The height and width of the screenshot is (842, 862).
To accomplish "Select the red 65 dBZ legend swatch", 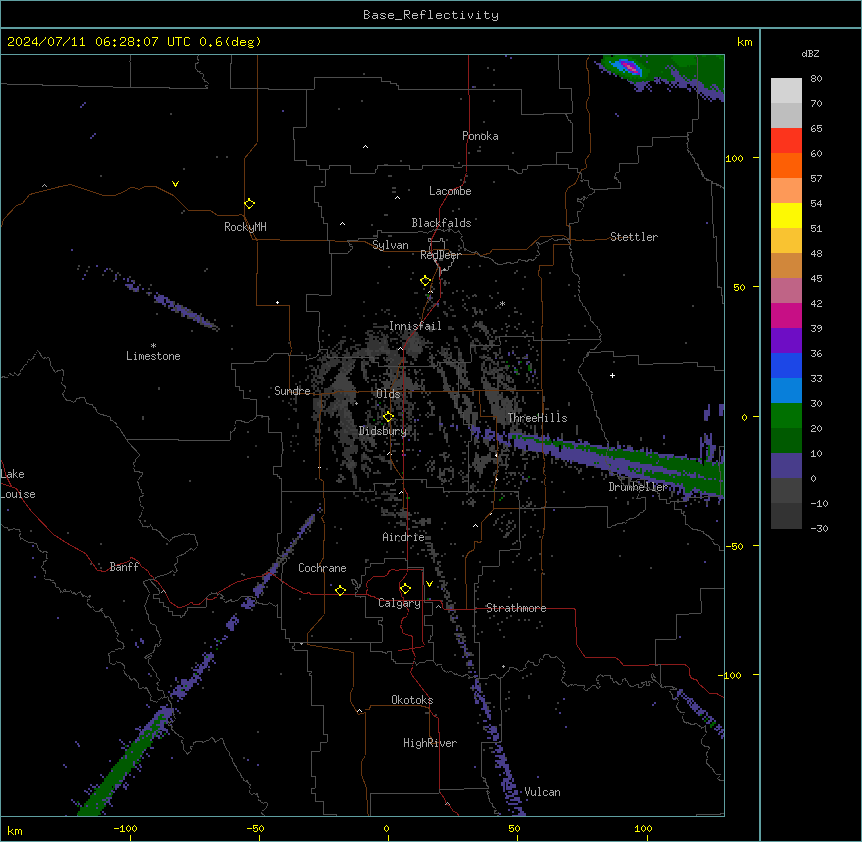I will [x=786, y=140].
